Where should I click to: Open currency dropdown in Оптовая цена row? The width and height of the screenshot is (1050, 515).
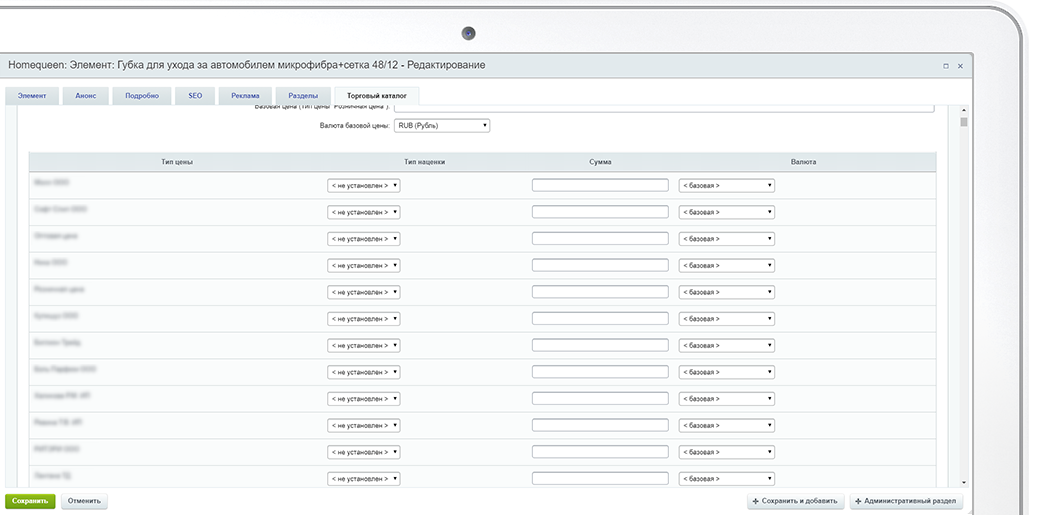point(727,238)
